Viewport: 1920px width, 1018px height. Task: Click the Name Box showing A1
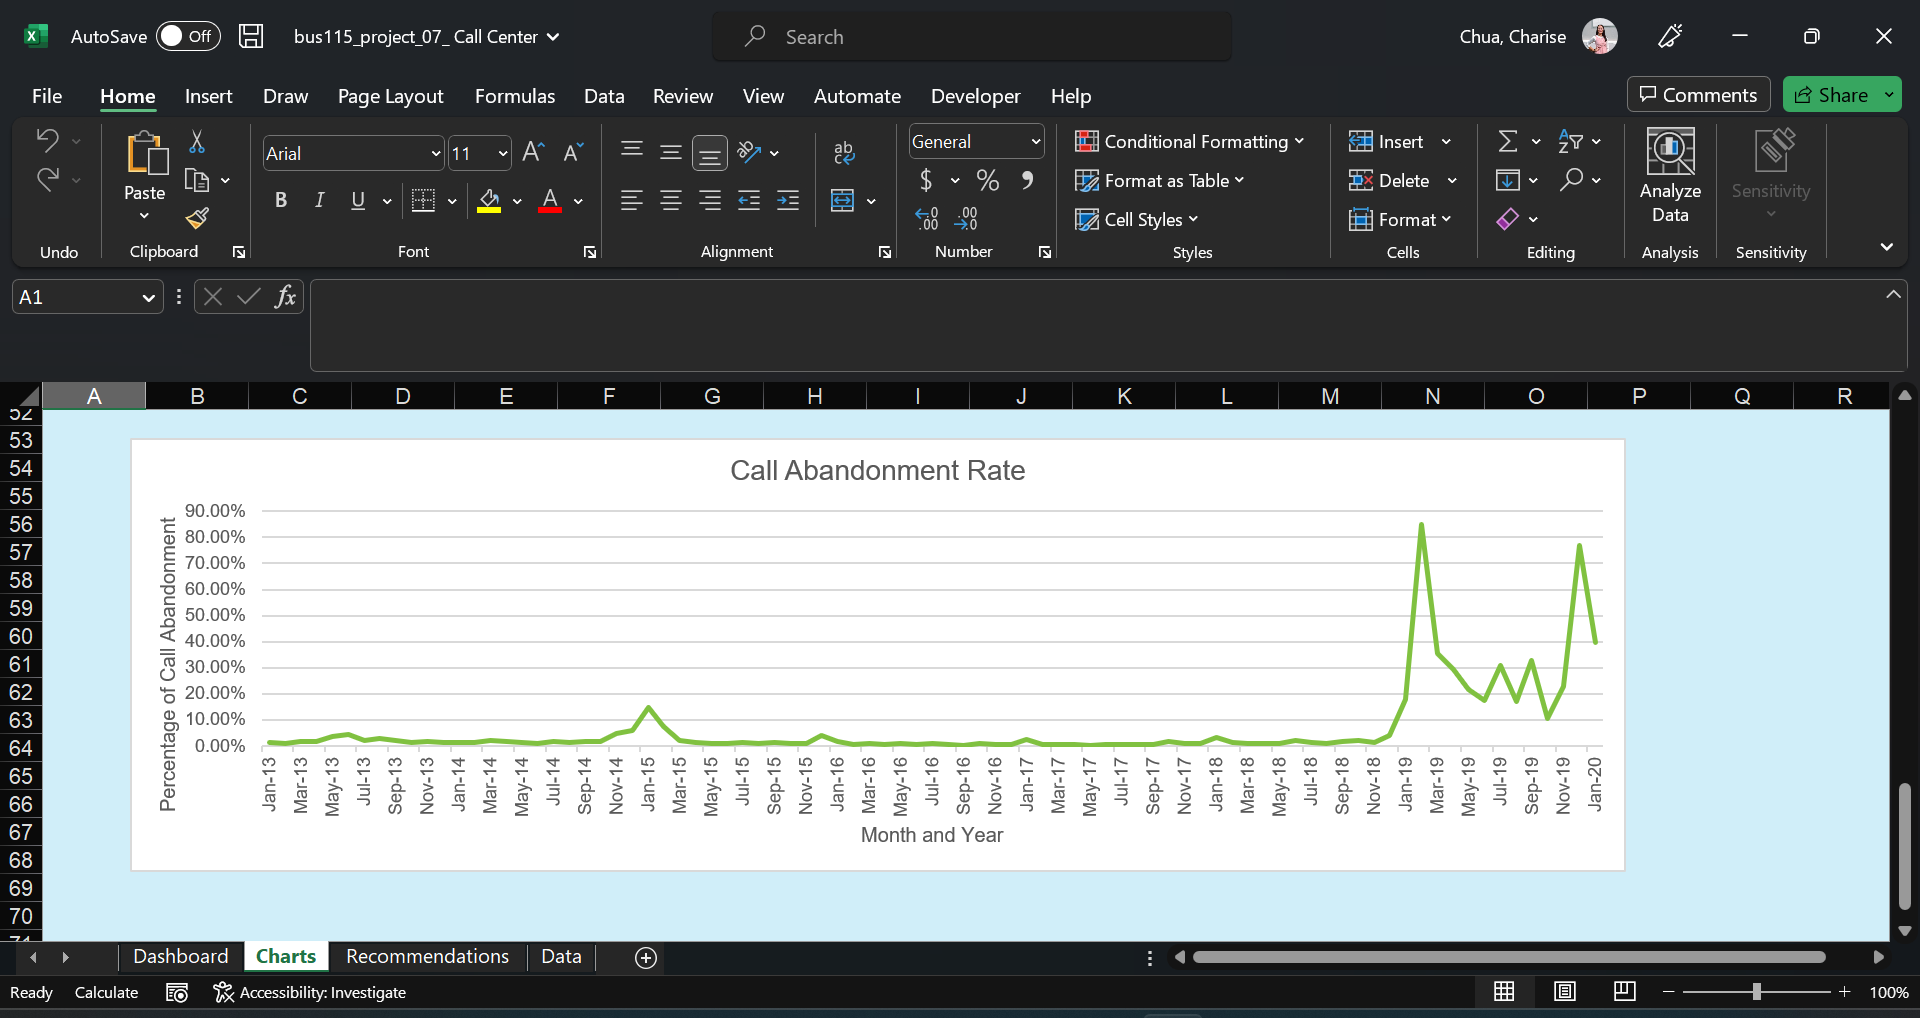[75, 297]
